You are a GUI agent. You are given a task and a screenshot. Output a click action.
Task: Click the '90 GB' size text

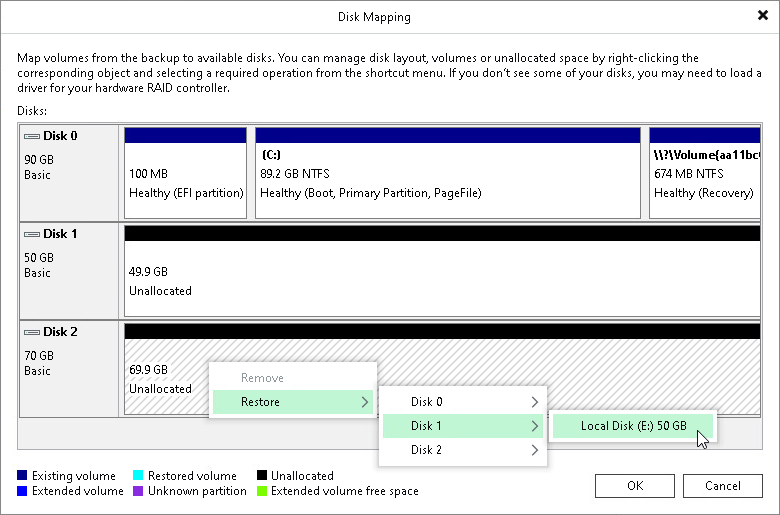coord(39,160)
